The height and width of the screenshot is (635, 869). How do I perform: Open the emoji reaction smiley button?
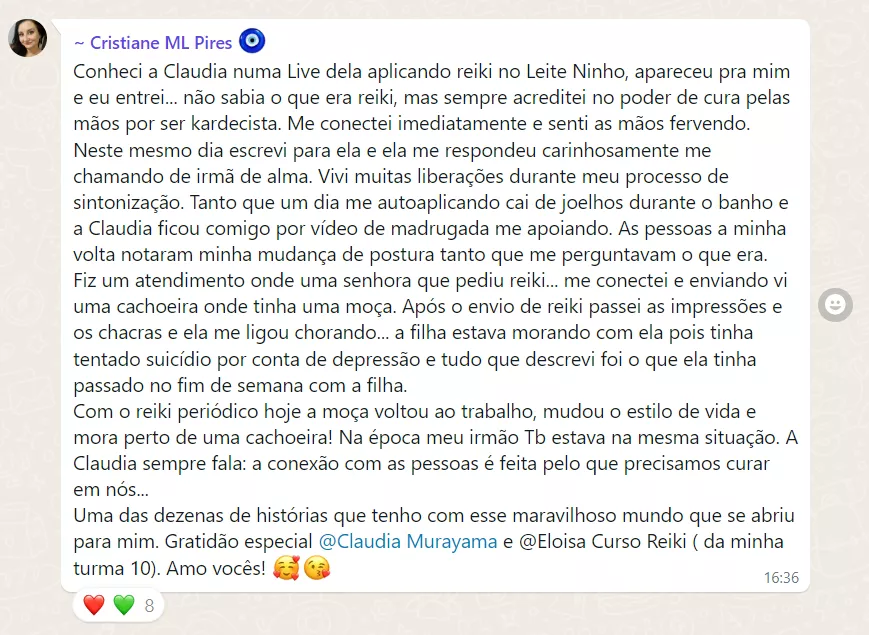pyautogui.click(x=835, y=304)
